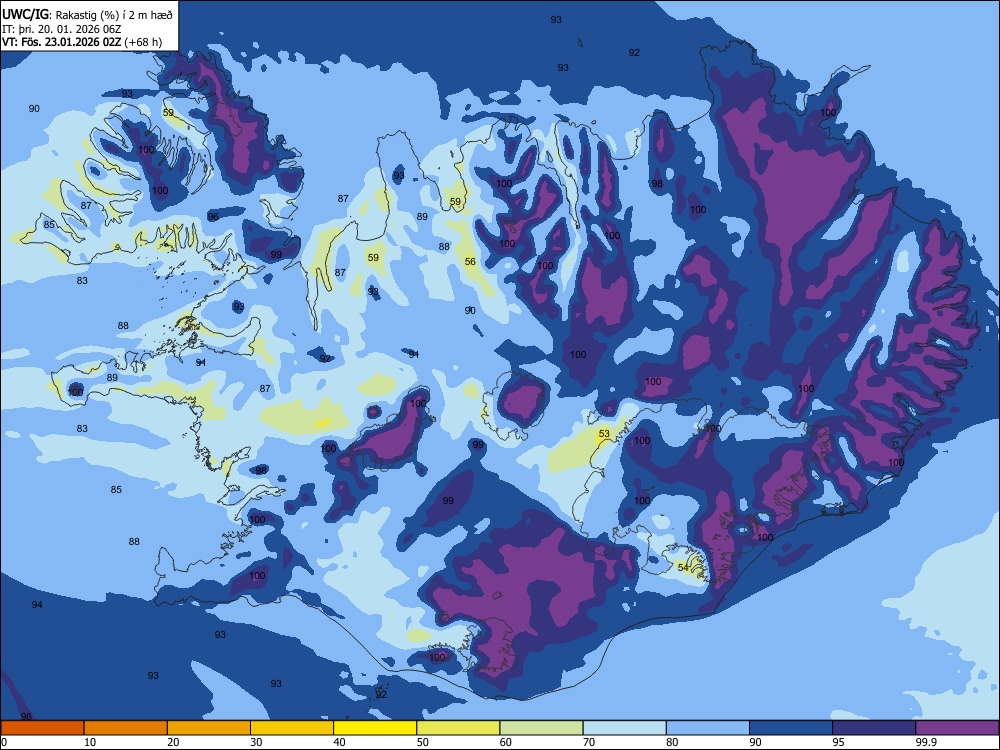Click the legend tick label '30'

(256, 742)
